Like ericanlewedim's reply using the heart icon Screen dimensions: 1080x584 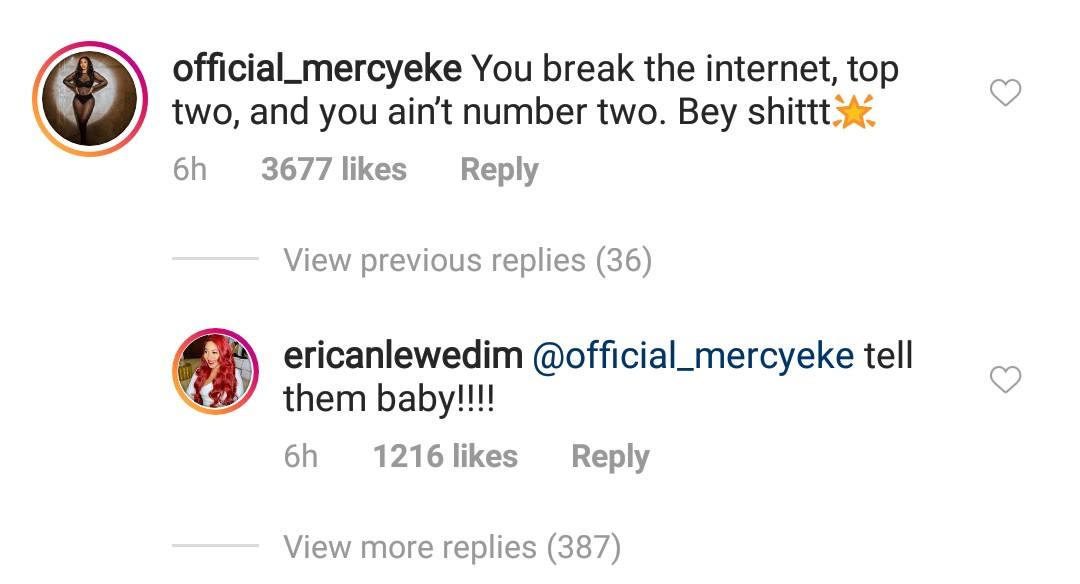click(1005, 379)
